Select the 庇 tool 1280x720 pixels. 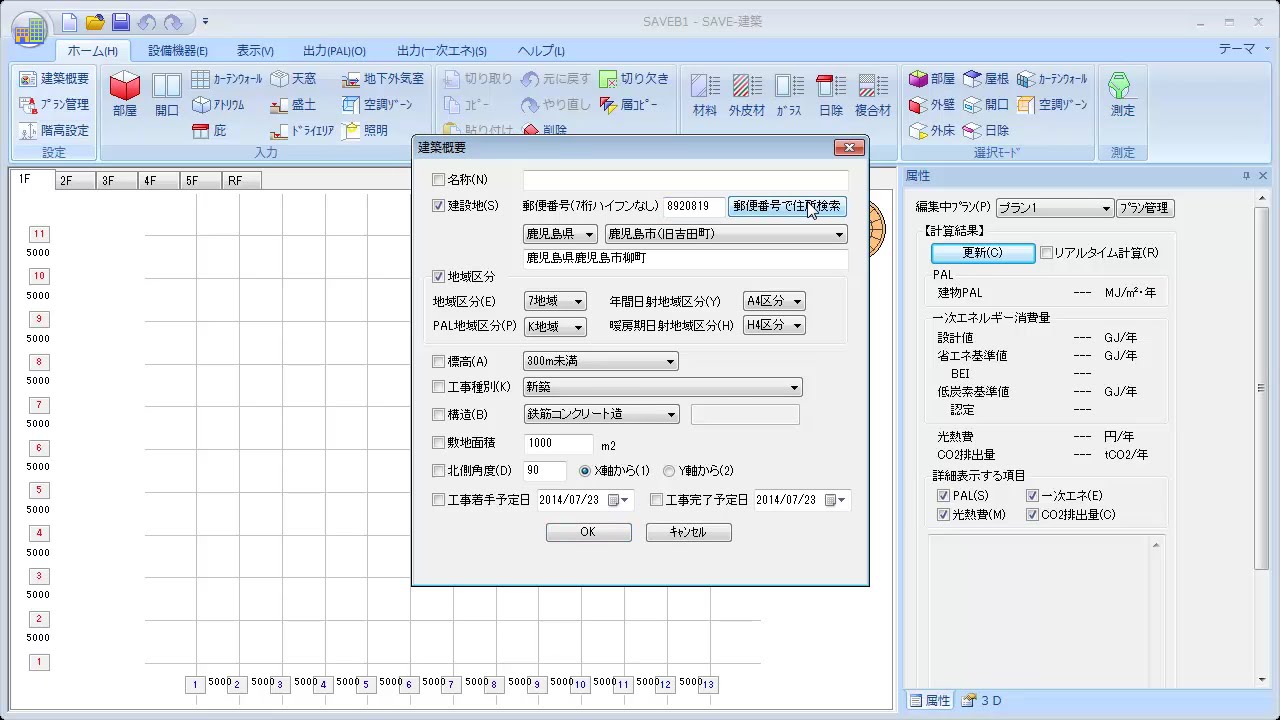click(209, 130)
